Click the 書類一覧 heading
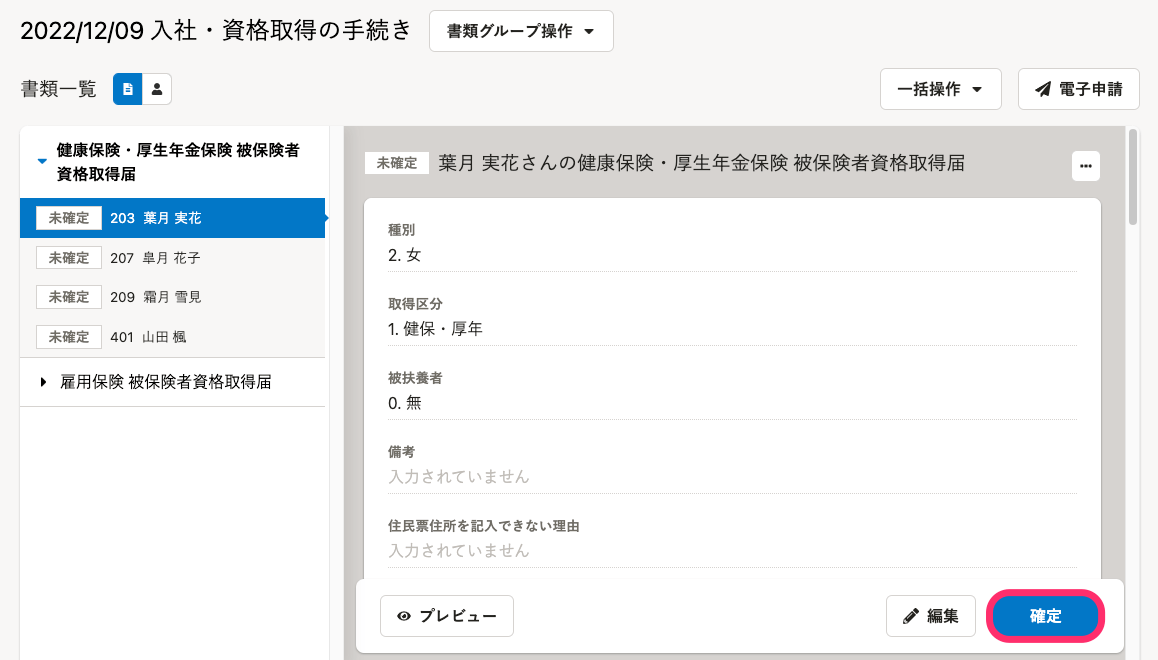 [58, 89]
